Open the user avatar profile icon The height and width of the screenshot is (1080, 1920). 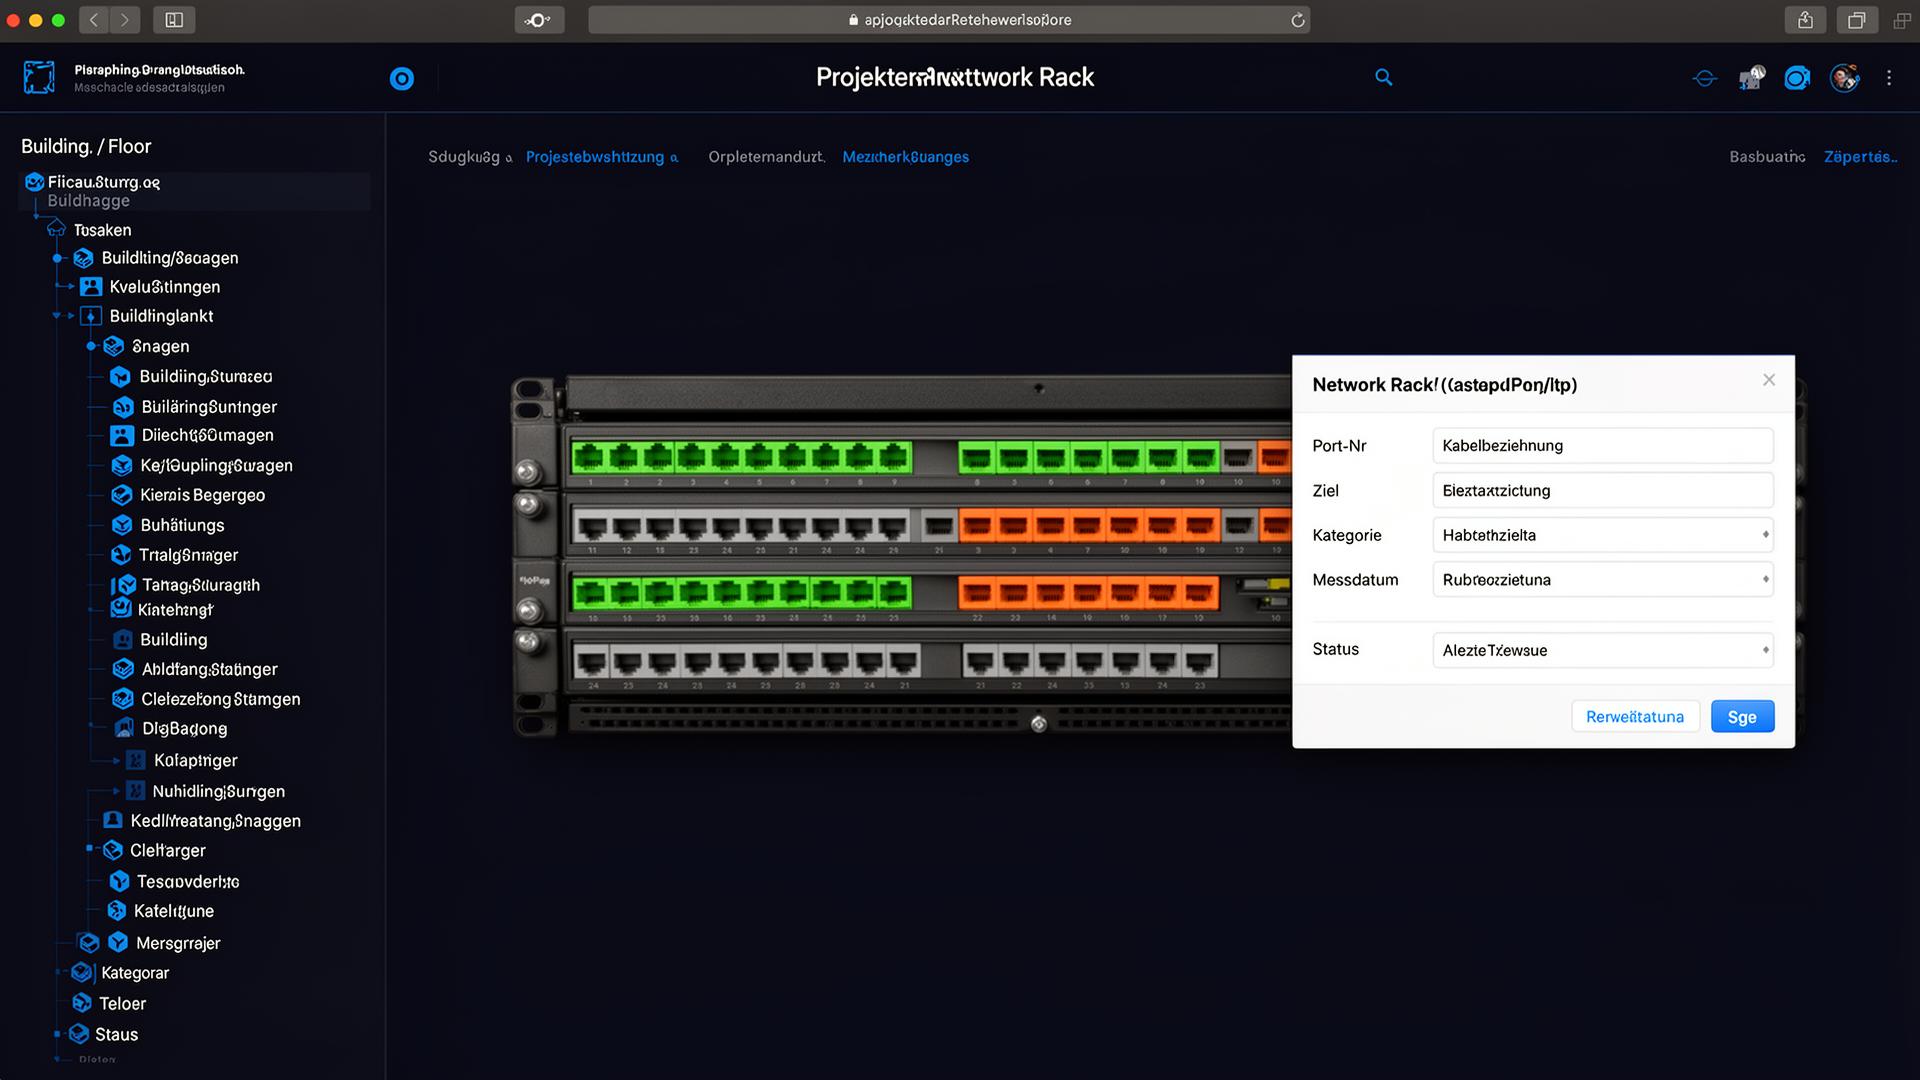coord(1844,78)
